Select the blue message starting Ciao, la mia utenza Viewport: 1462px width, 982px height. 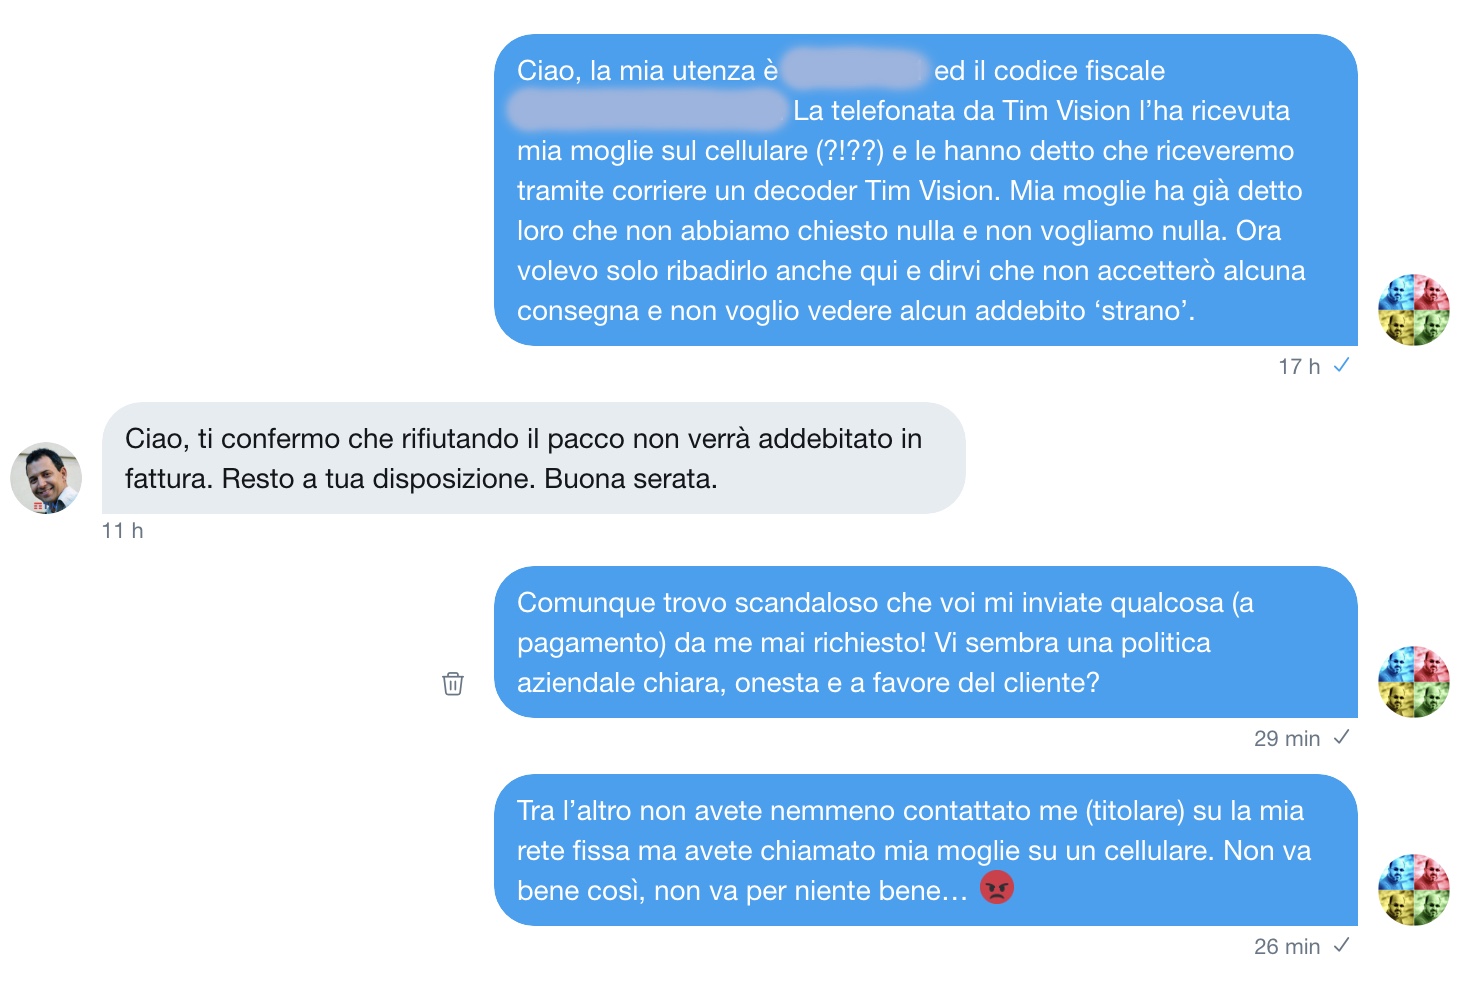click(x=926, y=190)
